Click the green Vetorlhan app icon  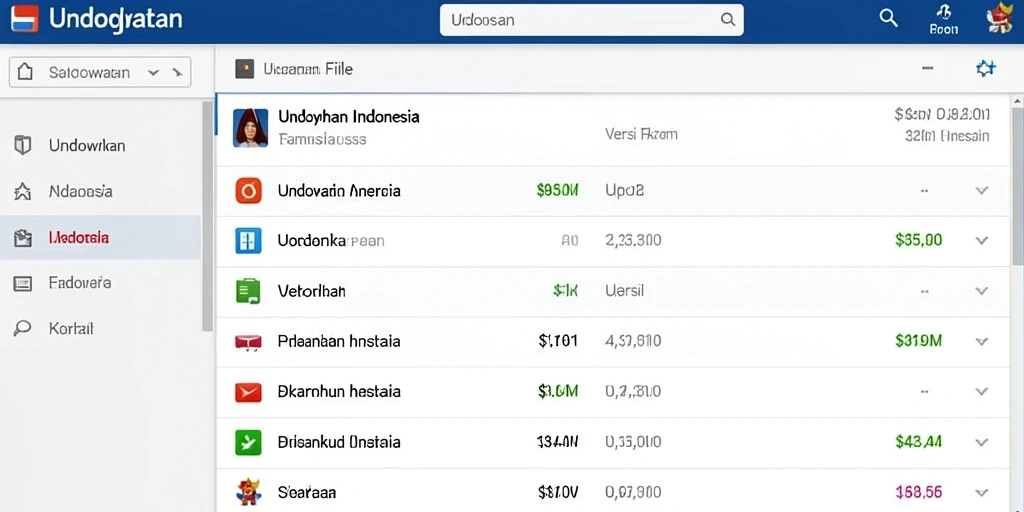(x=248, y=291)
